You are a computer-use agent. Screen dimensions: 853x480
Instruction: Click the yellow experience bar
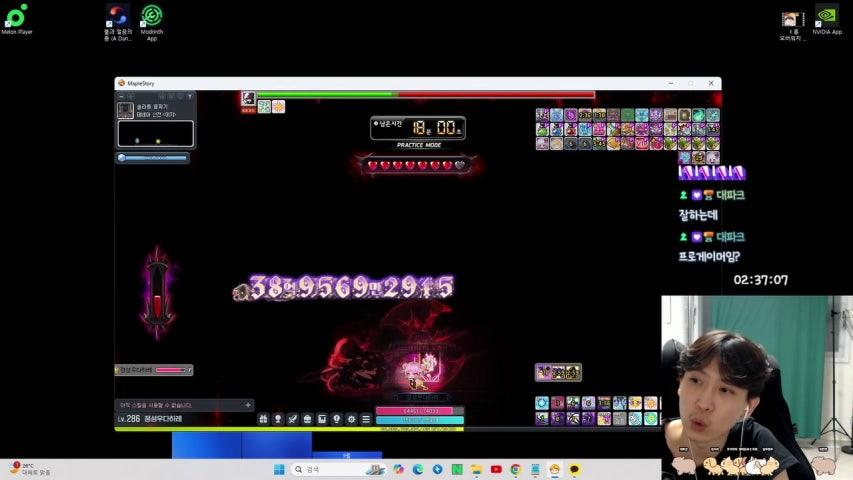click(x=289, y=429)
